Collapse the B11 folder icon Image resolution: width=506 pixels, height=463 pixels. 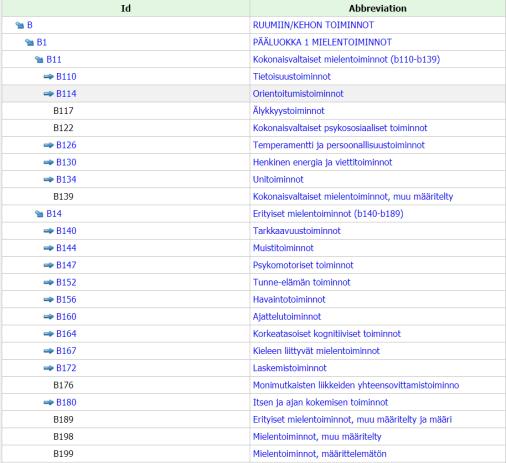[x=39, y=60]
